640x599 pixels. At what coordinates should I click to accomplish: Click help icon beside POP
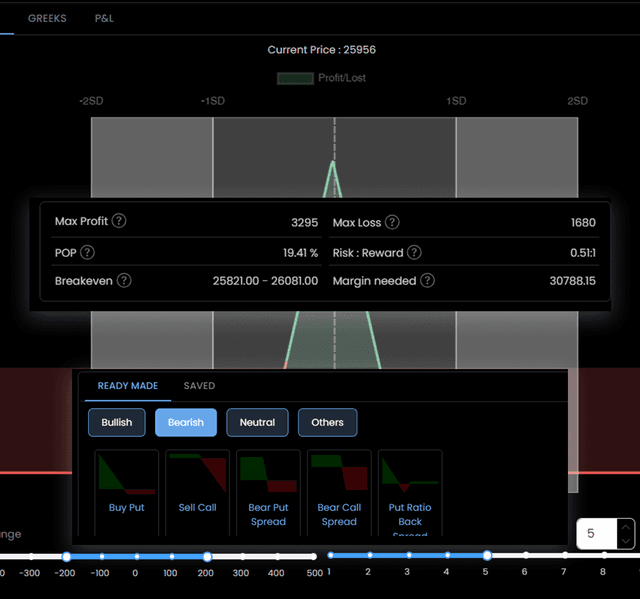pyautogui.click(x=87, y=252)
